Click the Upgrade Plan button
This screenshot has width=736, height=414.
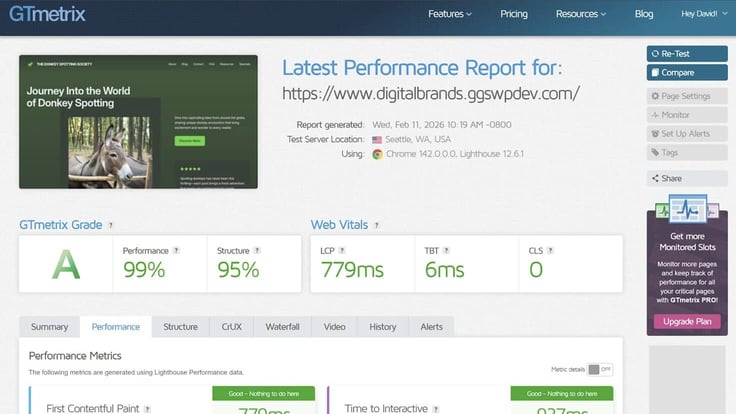coord(687,322)
